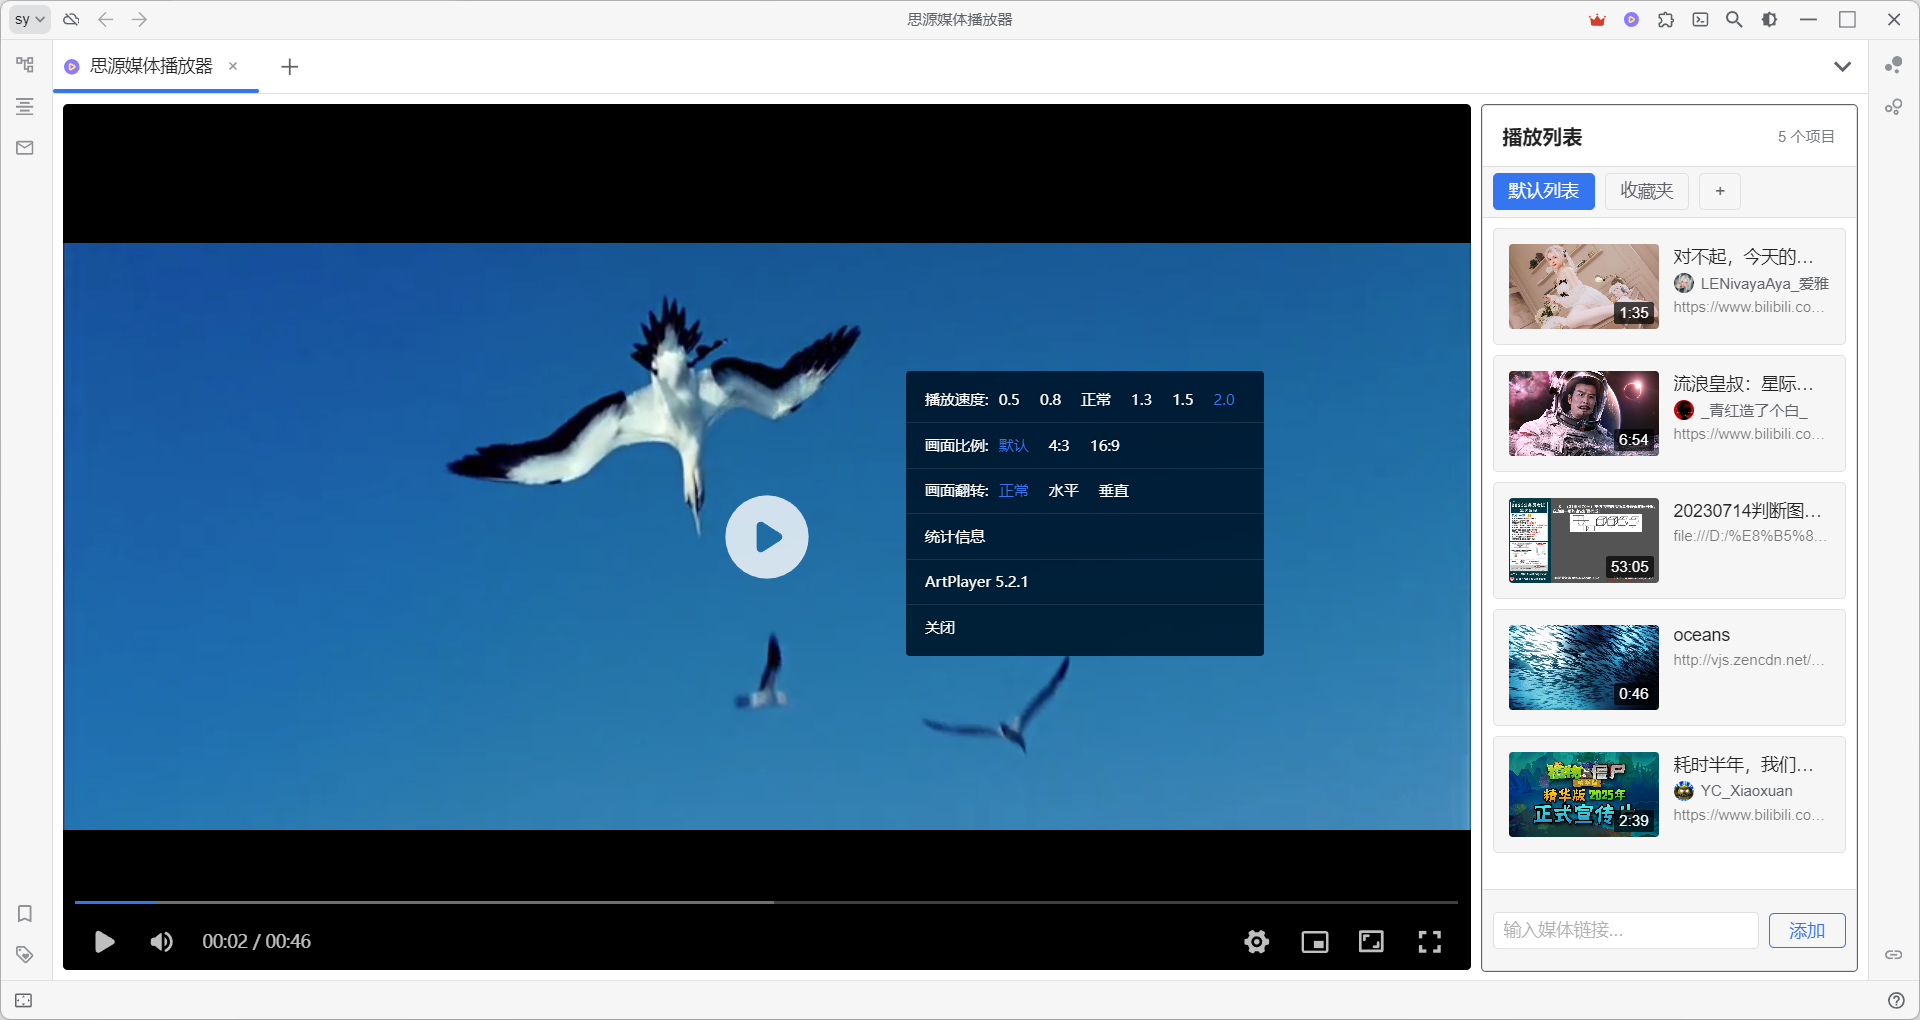The width and height of the screenshot is (1920, 1020).
Task: Expand the tab list chevron
Action: [1842, 67]
